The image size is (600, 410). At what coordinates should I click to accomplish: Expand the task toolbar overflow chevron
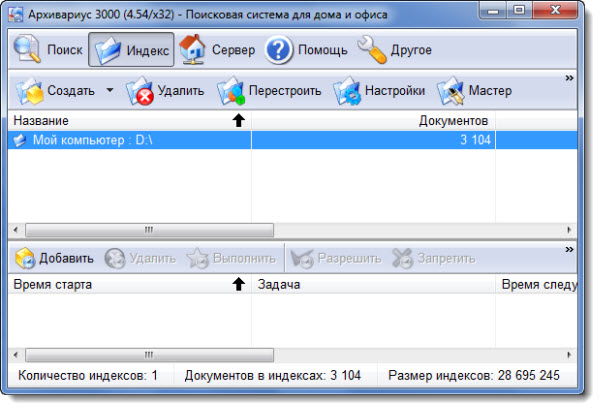point(570,246)
